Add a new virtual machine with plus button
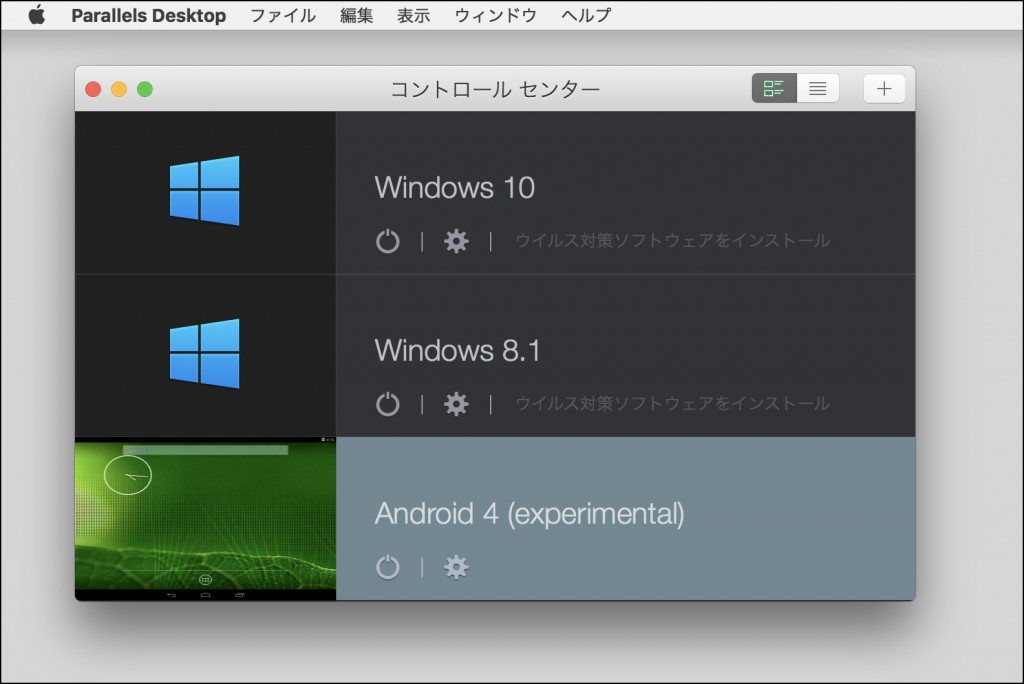Viewport: 1024px width, 684px height. tap(884, 89)
